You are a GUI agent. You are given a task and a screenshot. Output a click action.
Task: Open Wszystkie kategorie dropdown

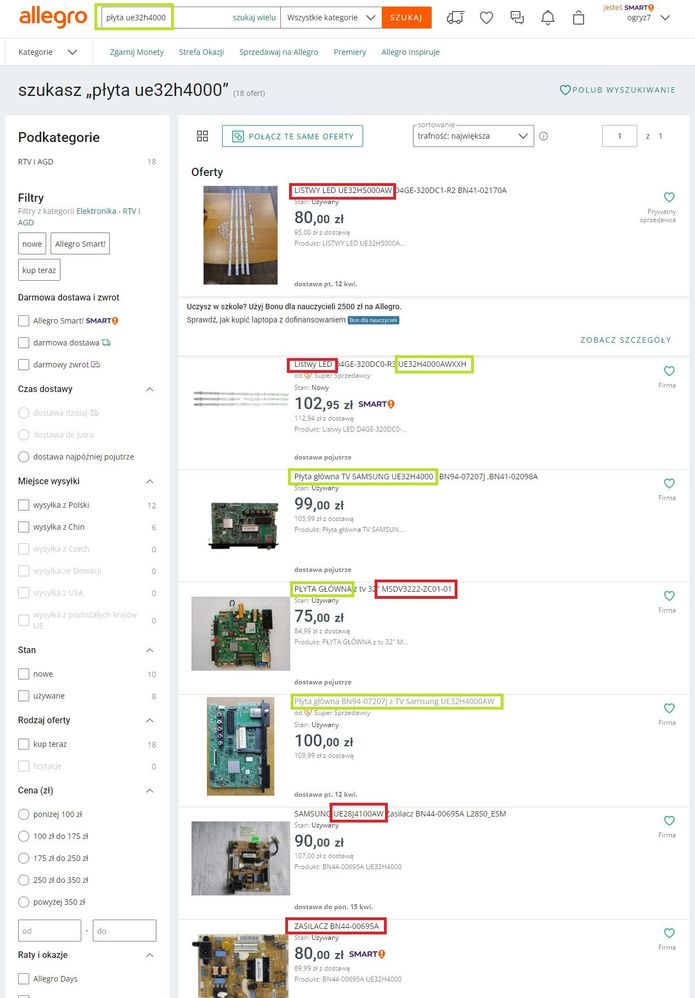pos(331,18)
